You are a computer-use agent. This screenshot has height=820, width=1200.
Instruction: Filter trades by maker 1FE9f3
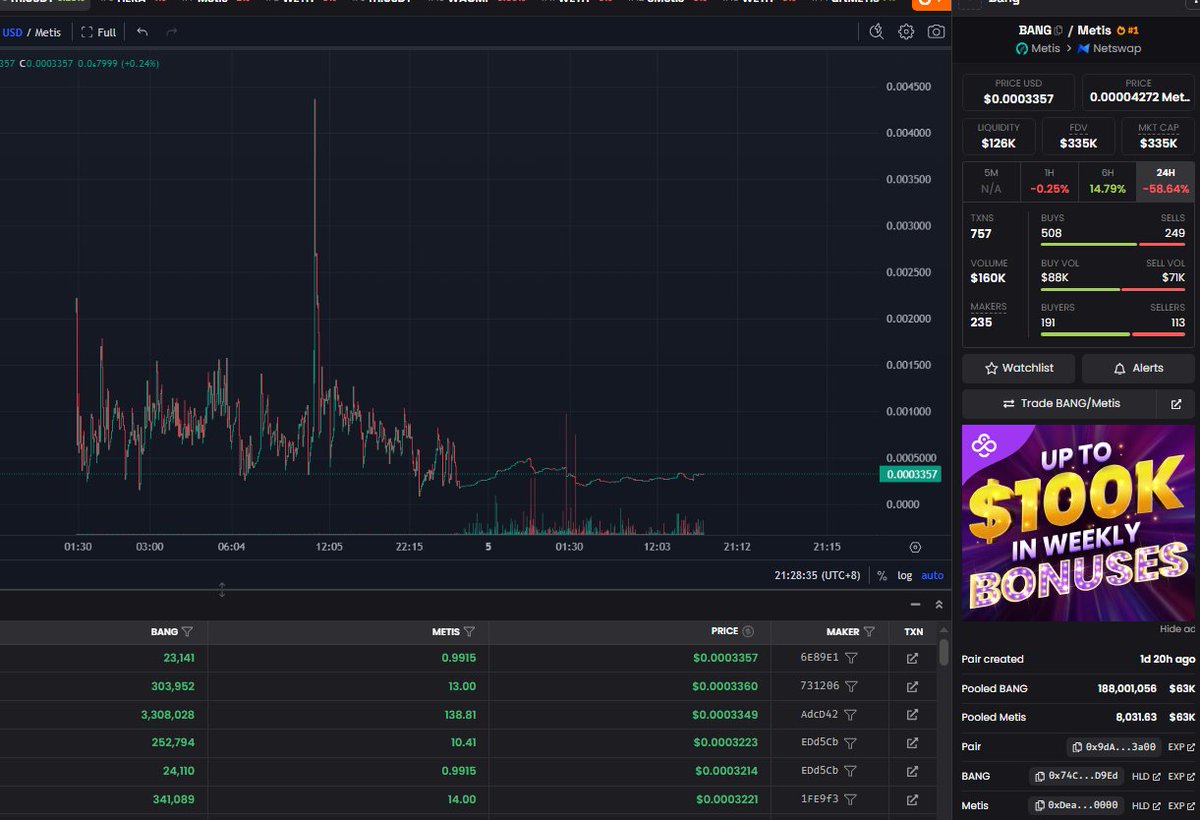pos(851,800)
